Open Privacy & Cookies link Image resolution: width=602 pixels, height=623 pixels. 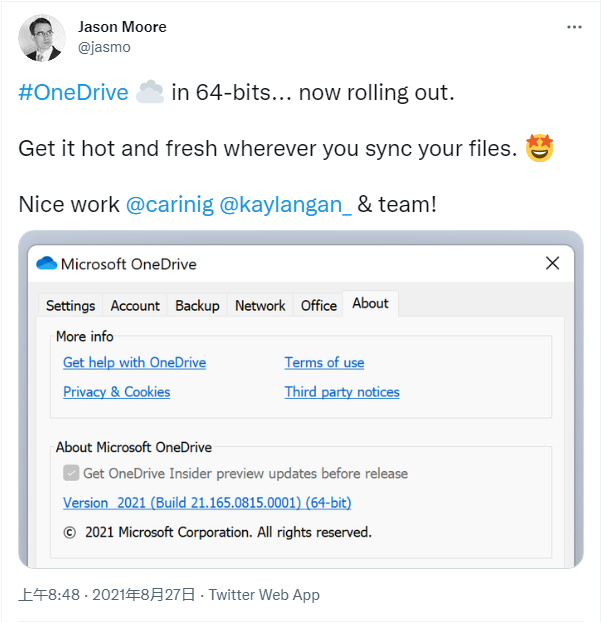tap(116, 392)
